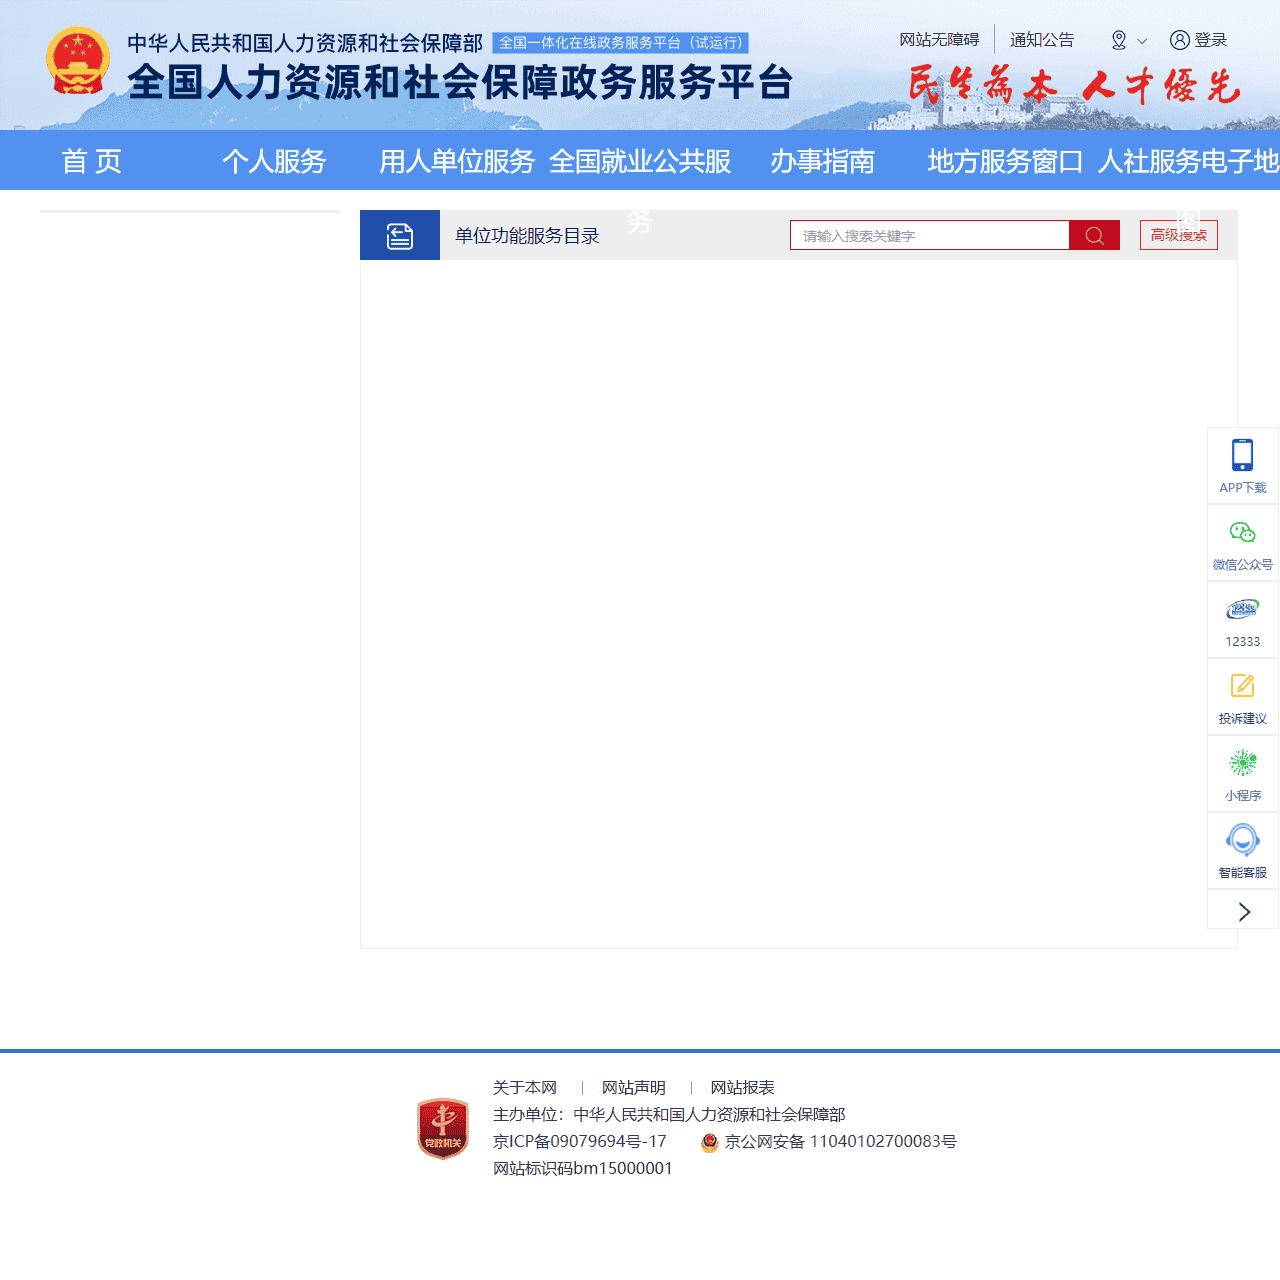
Task: Click the location pin icon in header
Action: coord(1117,40)
